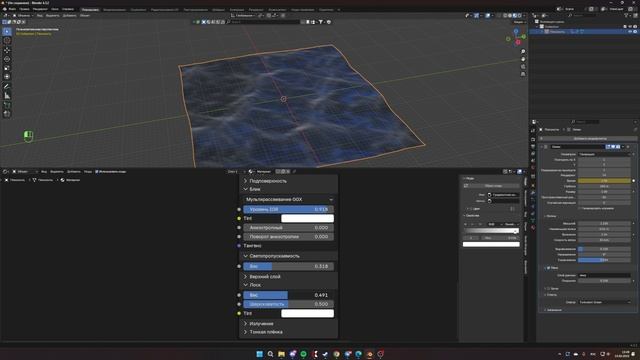Select the Scale tool
This screenshot has width=640, height=360.
[x=7, y=68]
